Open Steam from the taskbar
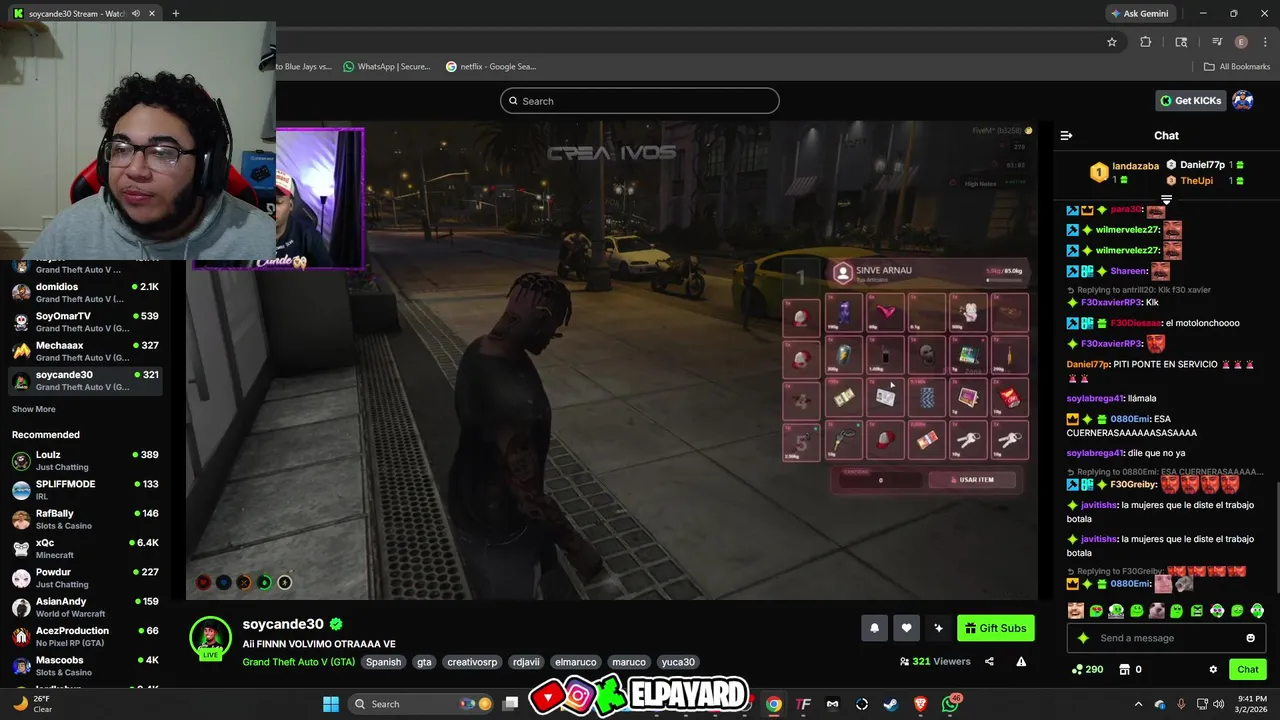Viewport: 1280px width, 720px height. 890,704
